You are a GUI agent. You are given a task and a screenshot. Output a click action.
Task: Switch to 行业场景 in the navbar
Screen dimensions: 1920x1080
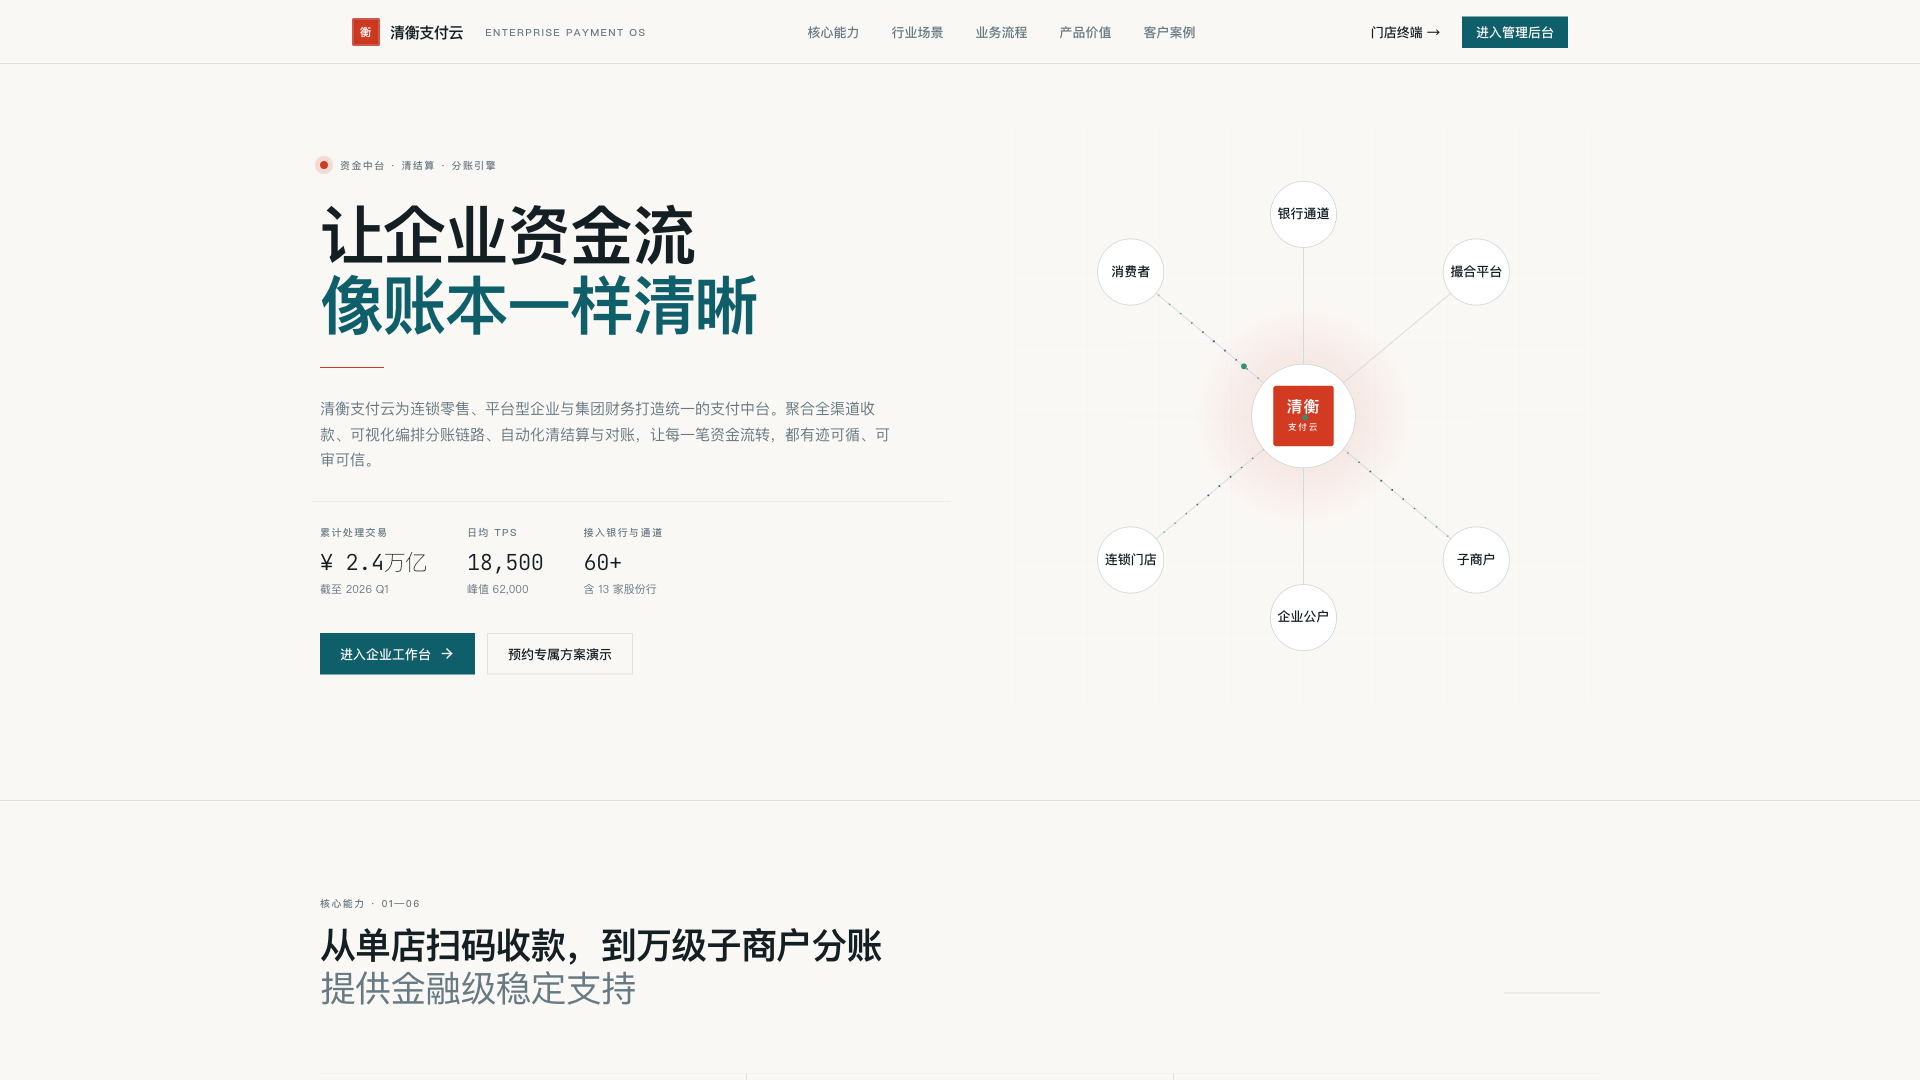coord(916,32)
